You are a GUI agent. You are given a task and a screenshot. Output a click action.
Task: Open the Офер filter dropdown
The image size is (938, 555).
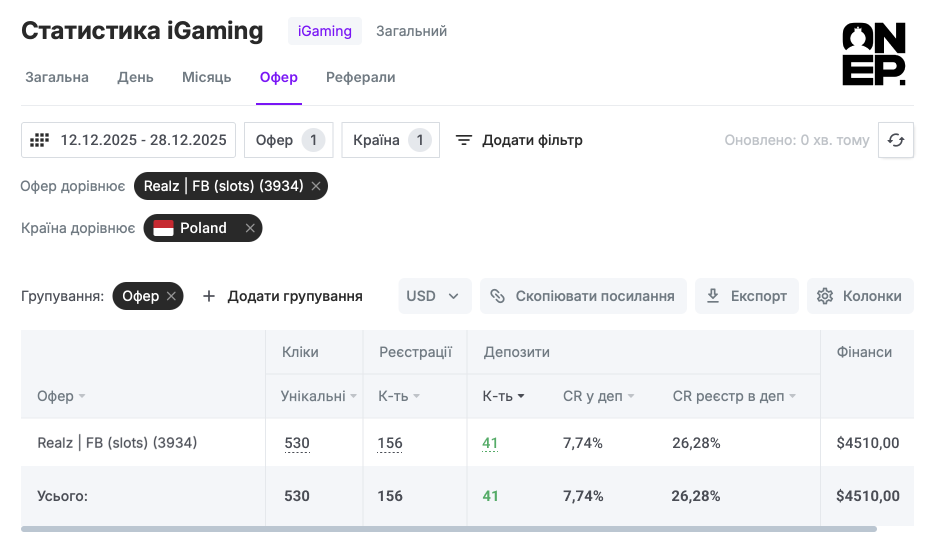[x=288, y=140]
